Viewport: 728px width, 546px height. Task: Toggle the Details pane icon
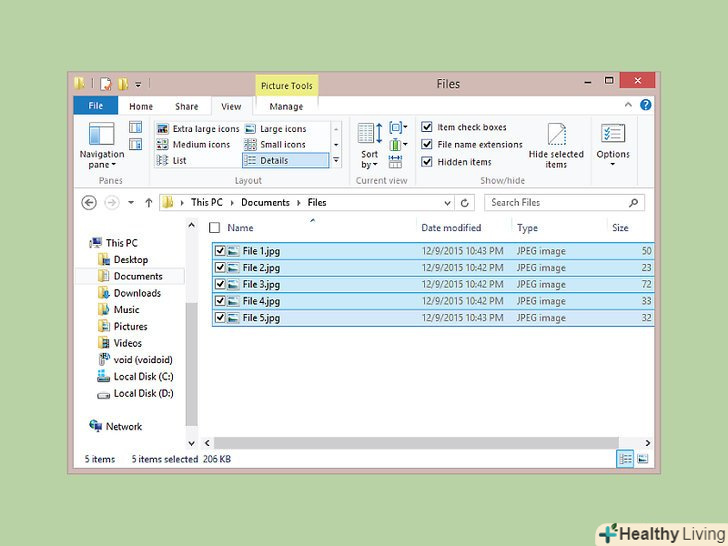pos(135,144)
